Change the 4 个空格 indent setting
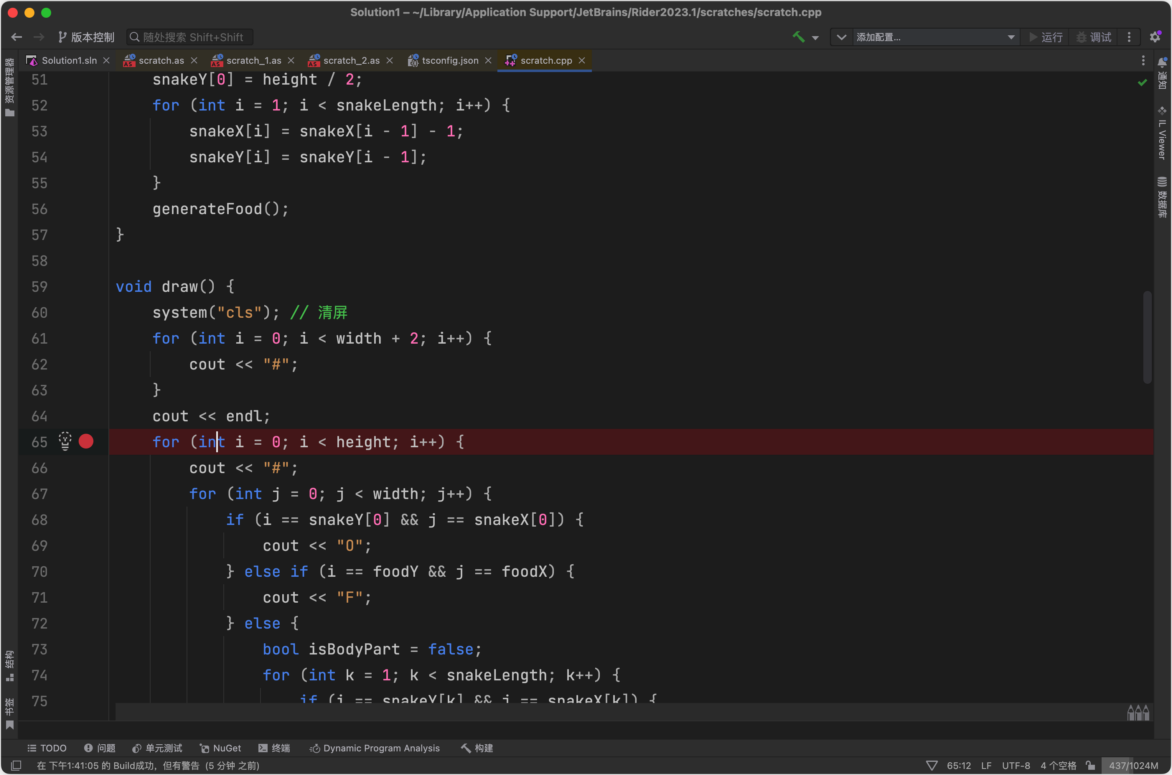Image resolution: width=1172 pixels, height=775 pixels. [1058, 765]
